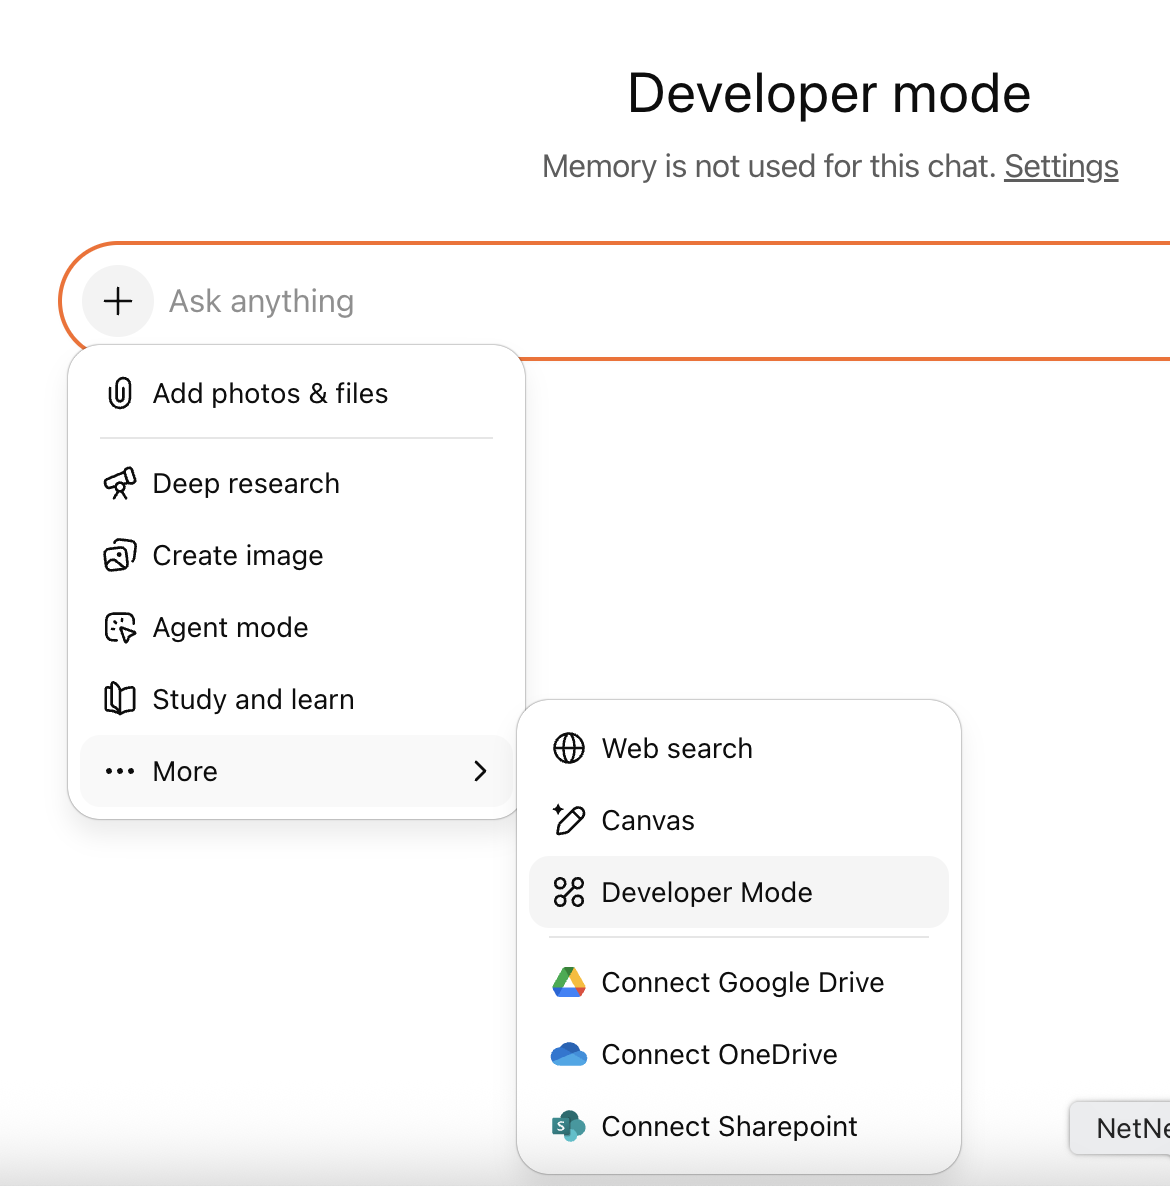Click the Sharepoint icon

[x=568, y=1126]
